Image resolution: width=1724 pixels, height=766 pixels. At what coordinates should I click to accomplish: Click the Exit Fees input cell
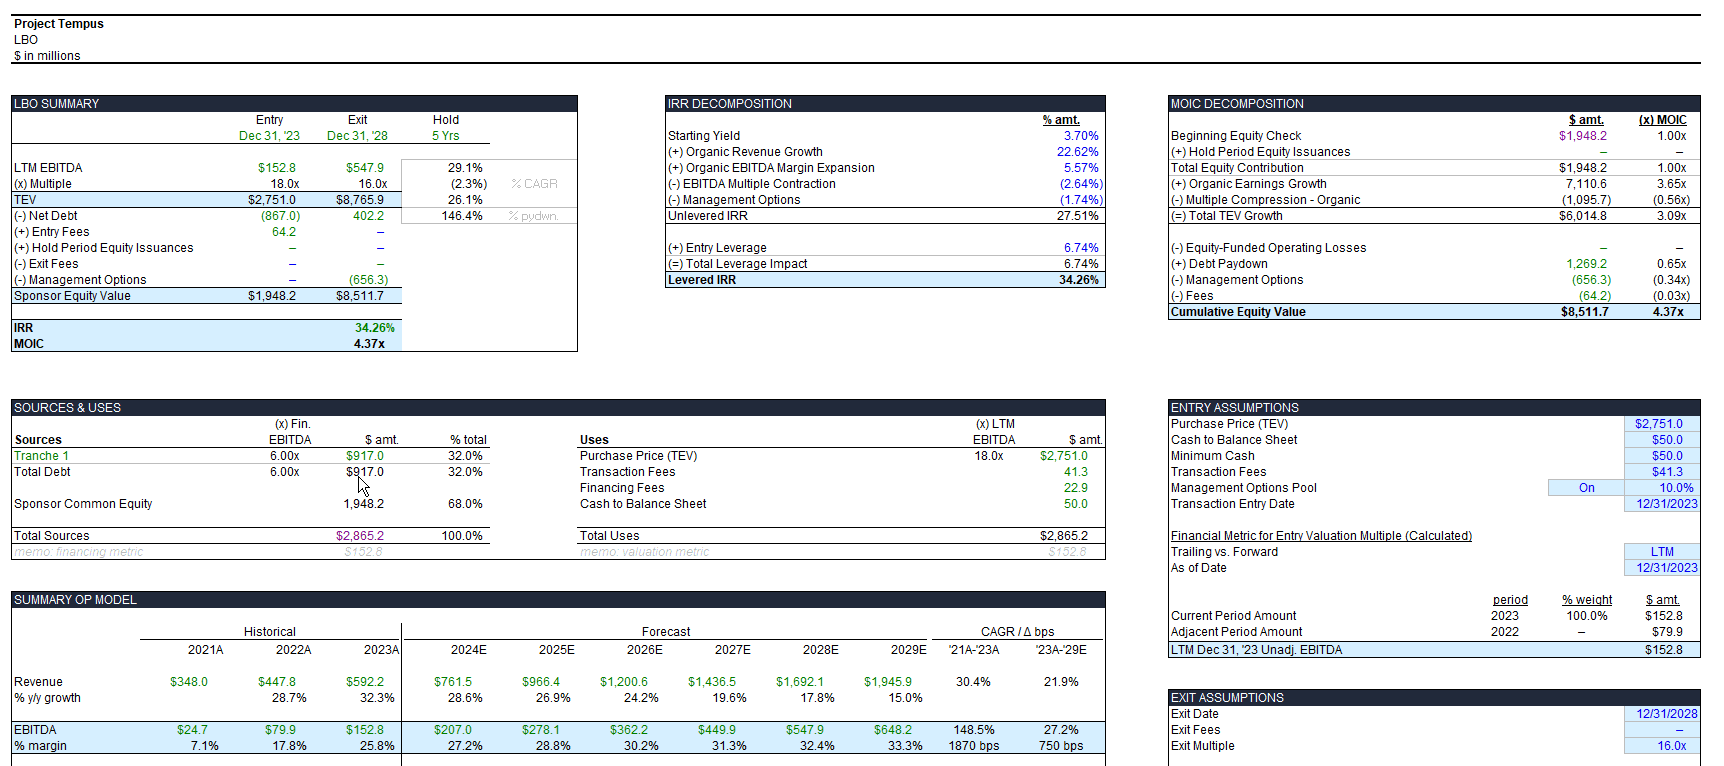pos(1662,730)
